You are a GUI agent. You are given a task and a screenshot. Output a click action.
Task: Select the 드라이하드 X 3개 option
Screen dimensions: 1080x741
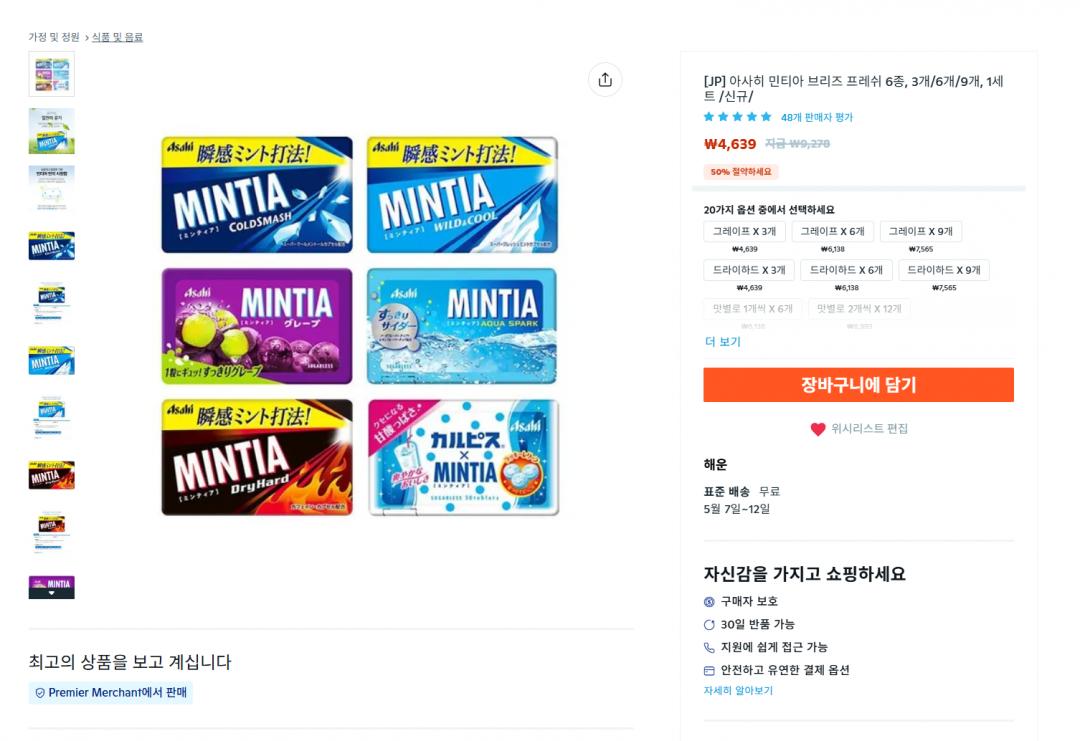click(x=749, y=270)
